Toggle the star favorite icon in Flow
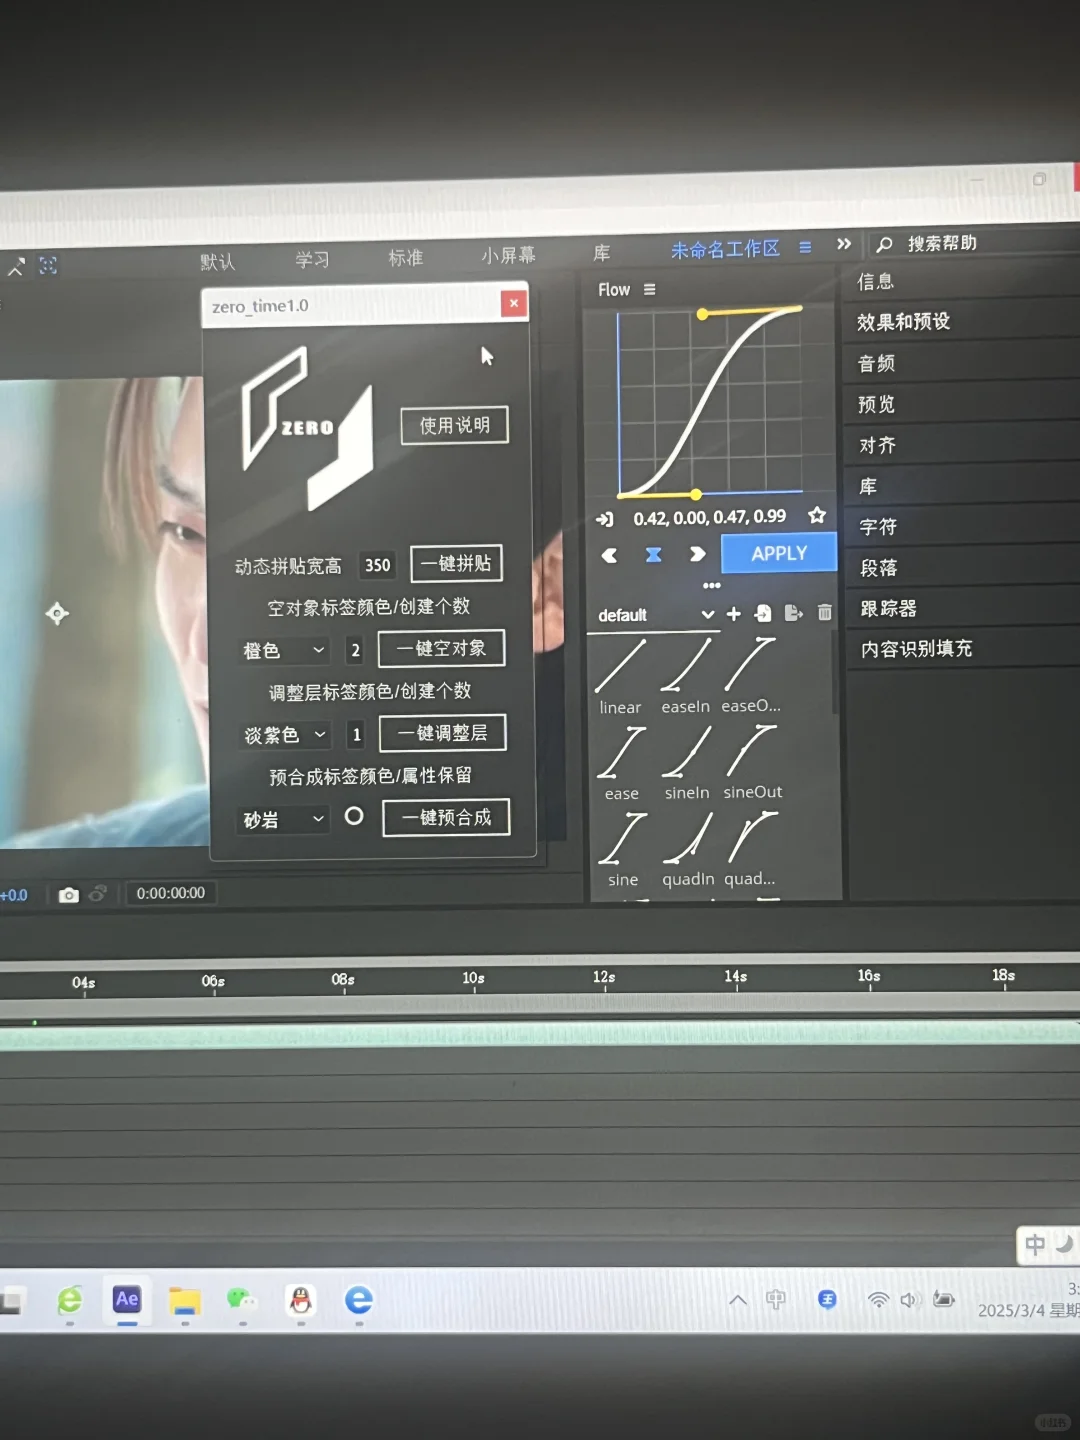Viewport: 1080px width, 1440px height. (817, 515)
